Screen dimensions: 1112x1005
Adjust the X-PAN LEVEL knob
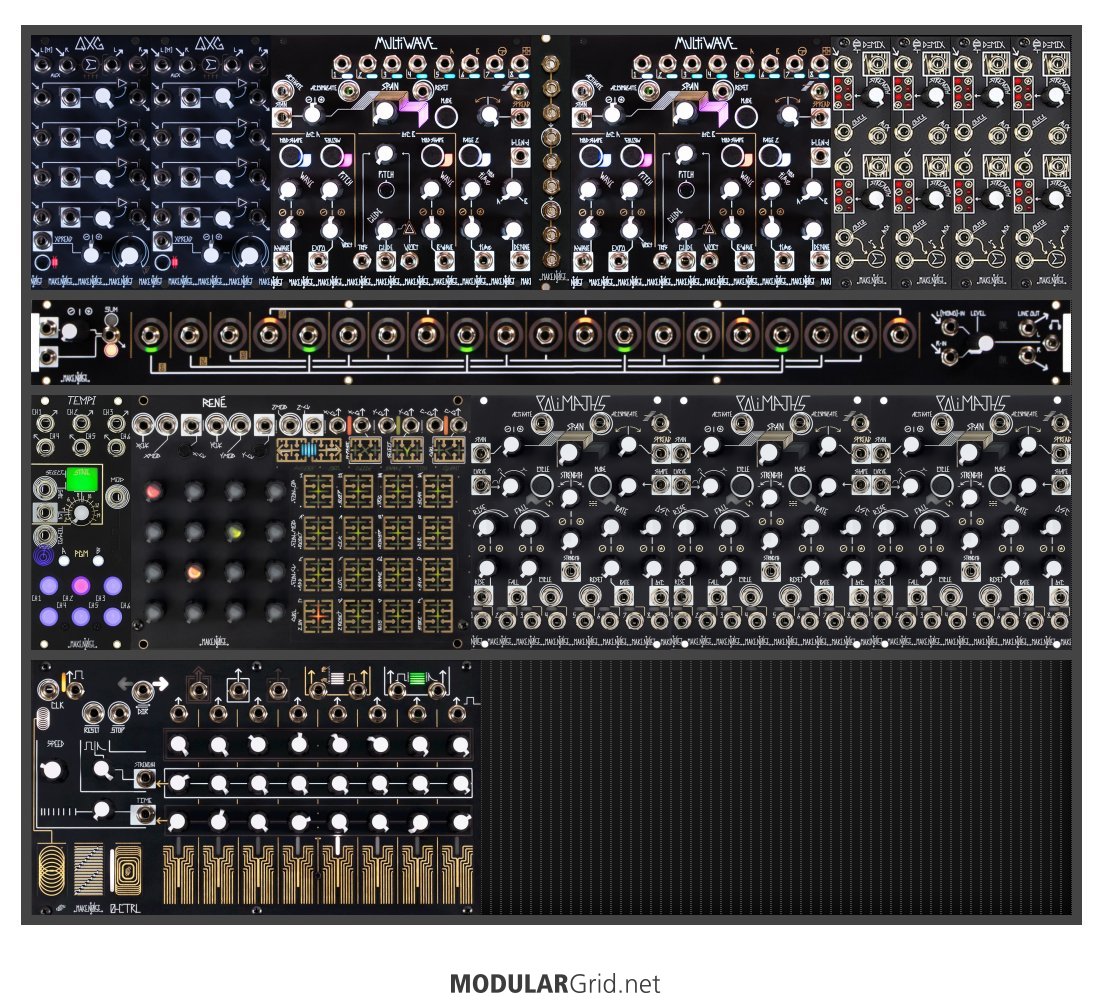(984, 344)
